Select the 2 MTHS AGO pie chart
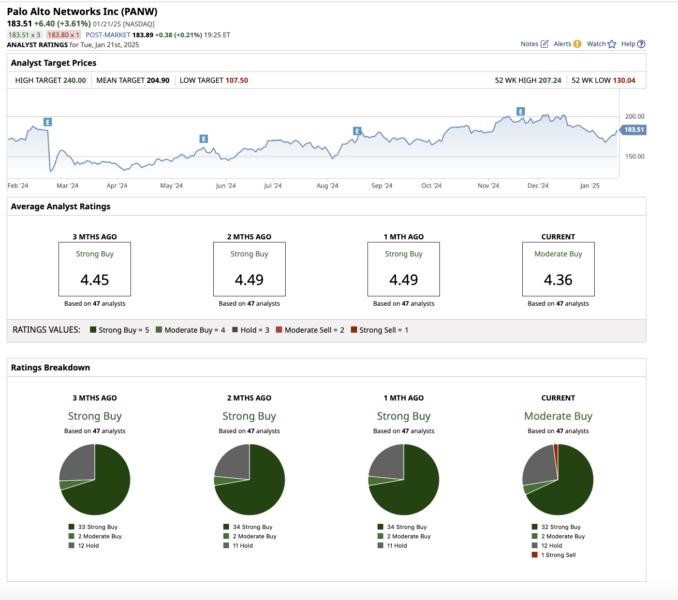The width and height of the screenshot is (678, 600). pyautogui.click(x=249, y=480)
